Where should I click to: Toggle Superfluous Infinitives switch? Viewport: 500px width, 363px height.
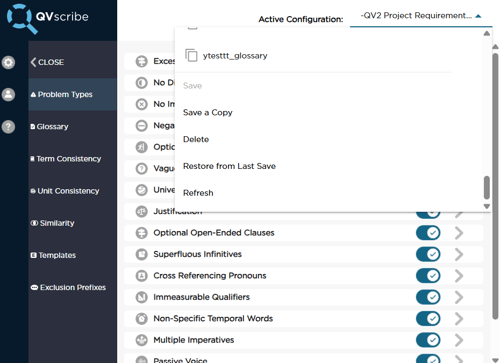428,254
